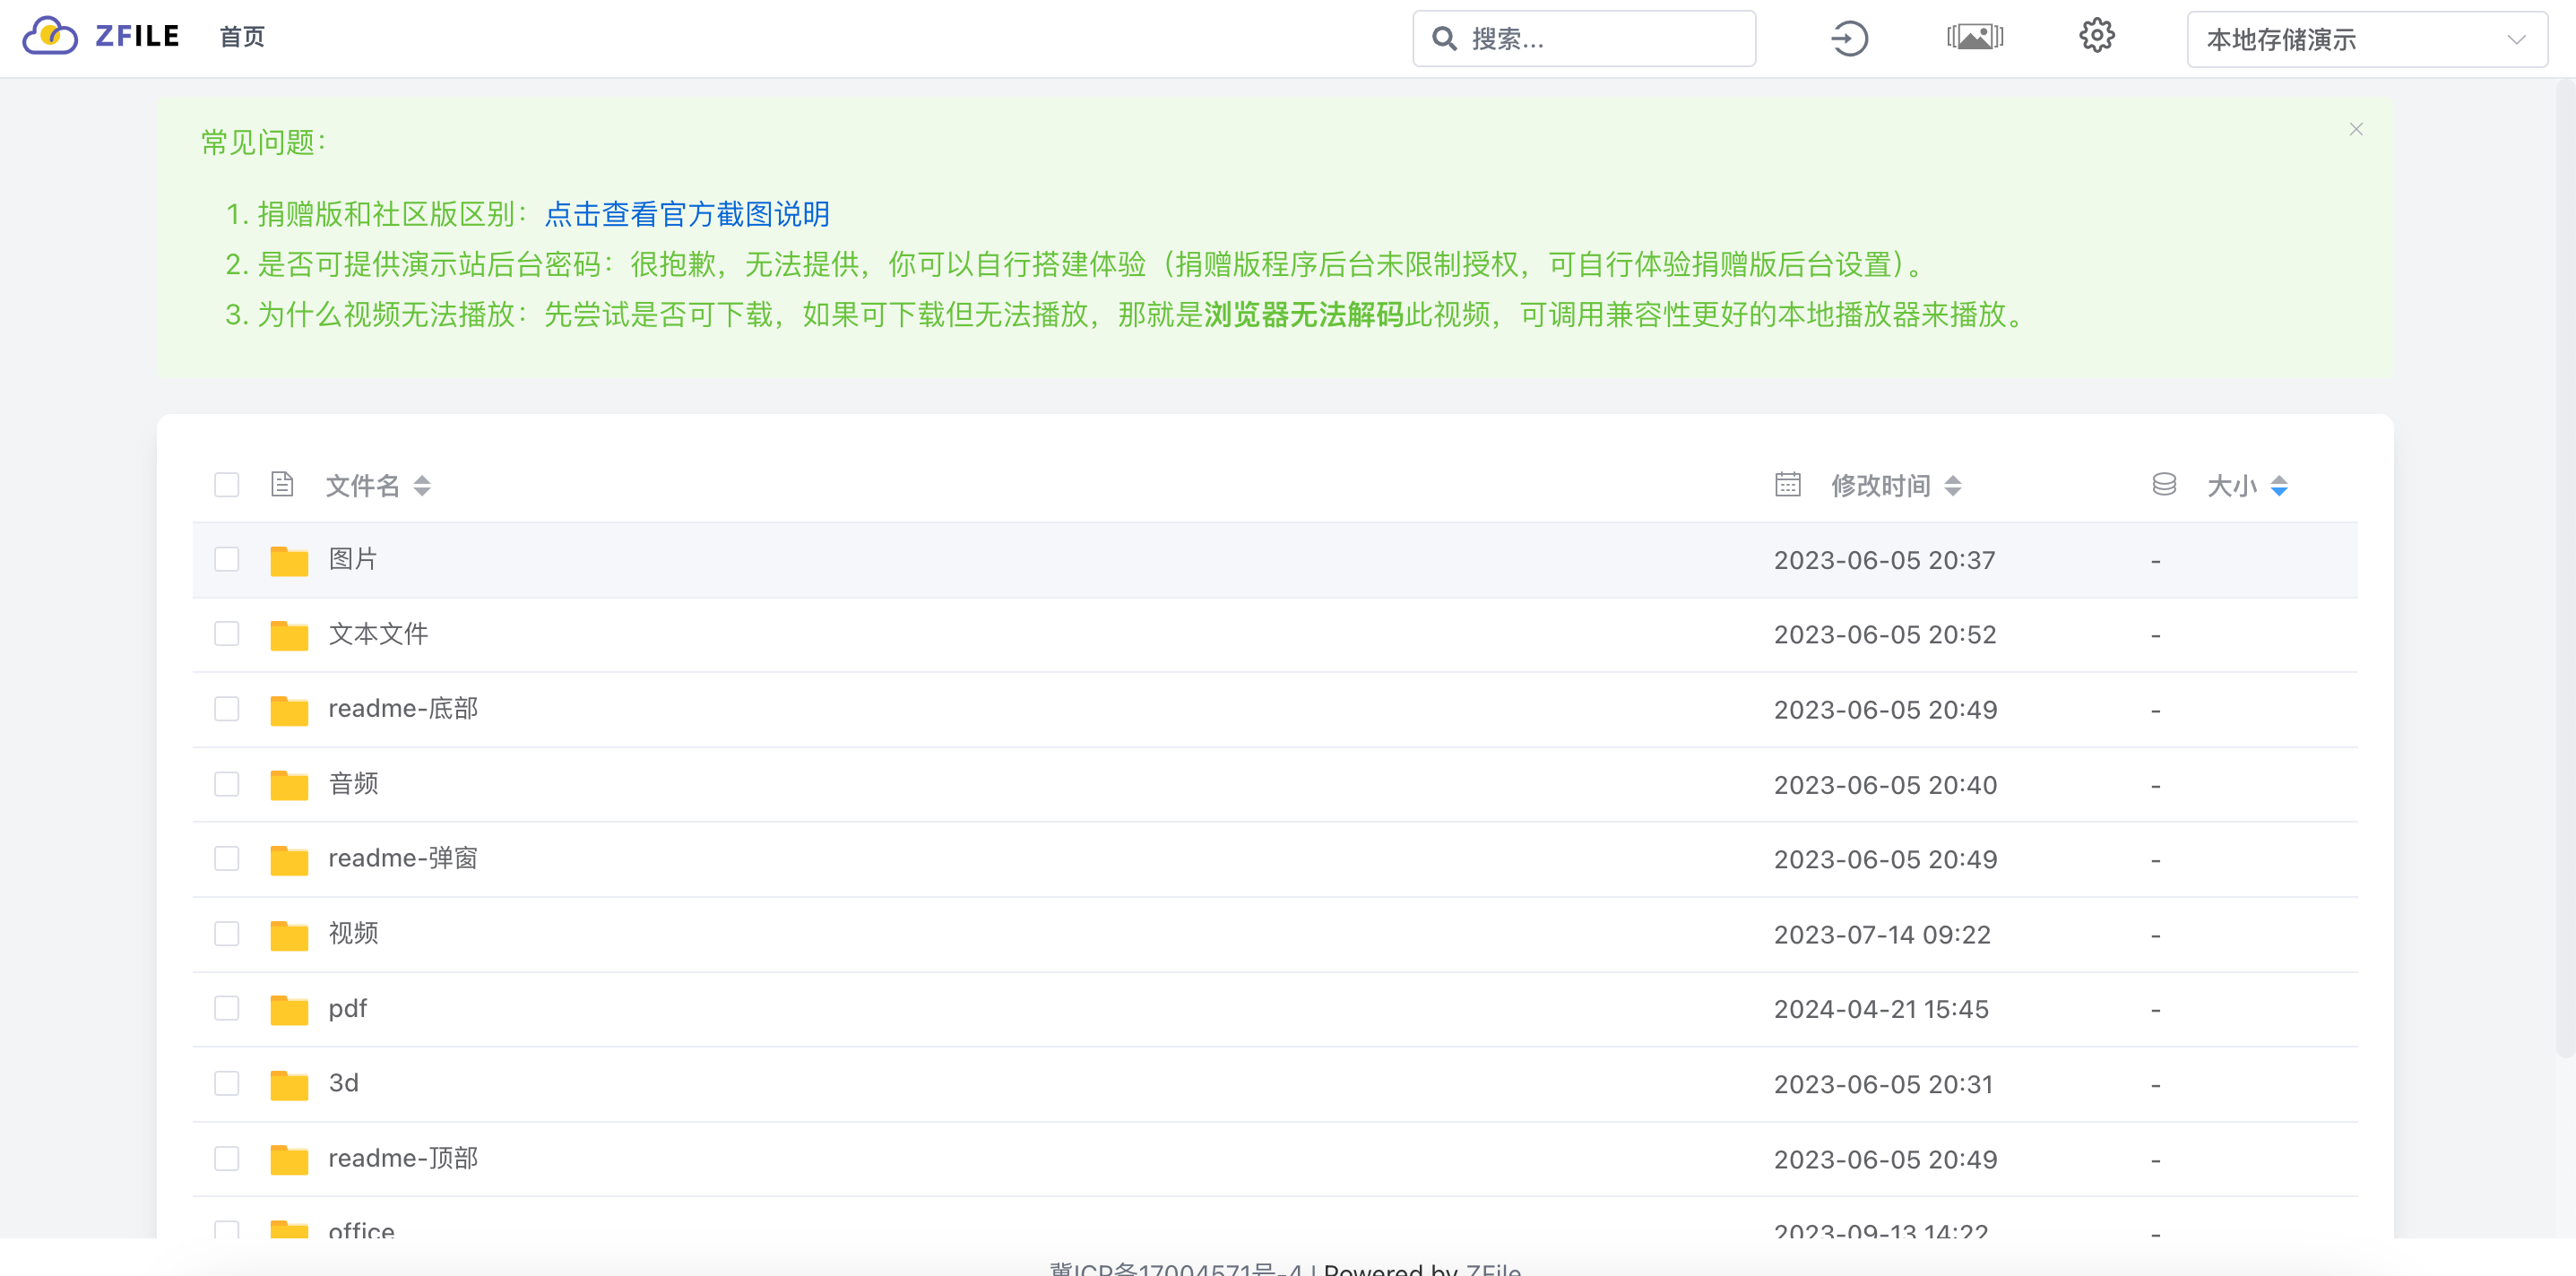Select the 首页 menu item
Screen dimensions: 2576x1276
click(x=241, y=37)
